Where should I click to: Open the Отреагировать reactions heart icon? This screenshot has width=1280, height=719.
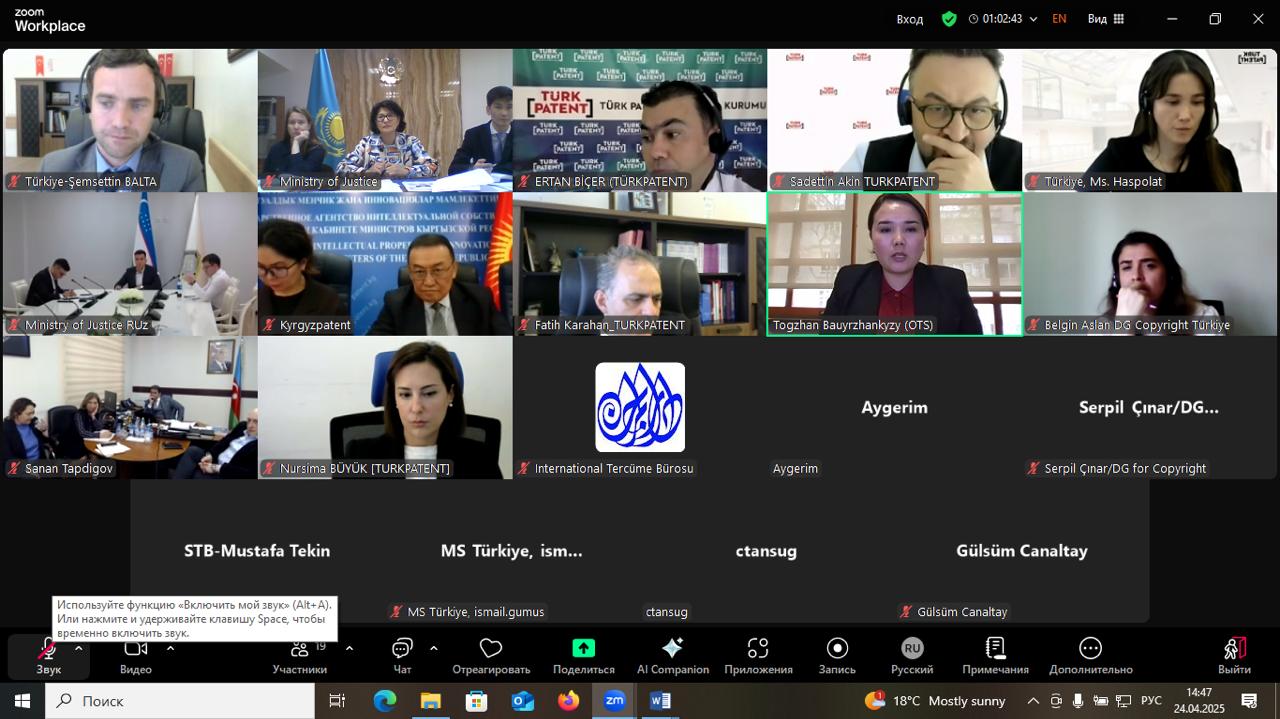pos(491,648)
